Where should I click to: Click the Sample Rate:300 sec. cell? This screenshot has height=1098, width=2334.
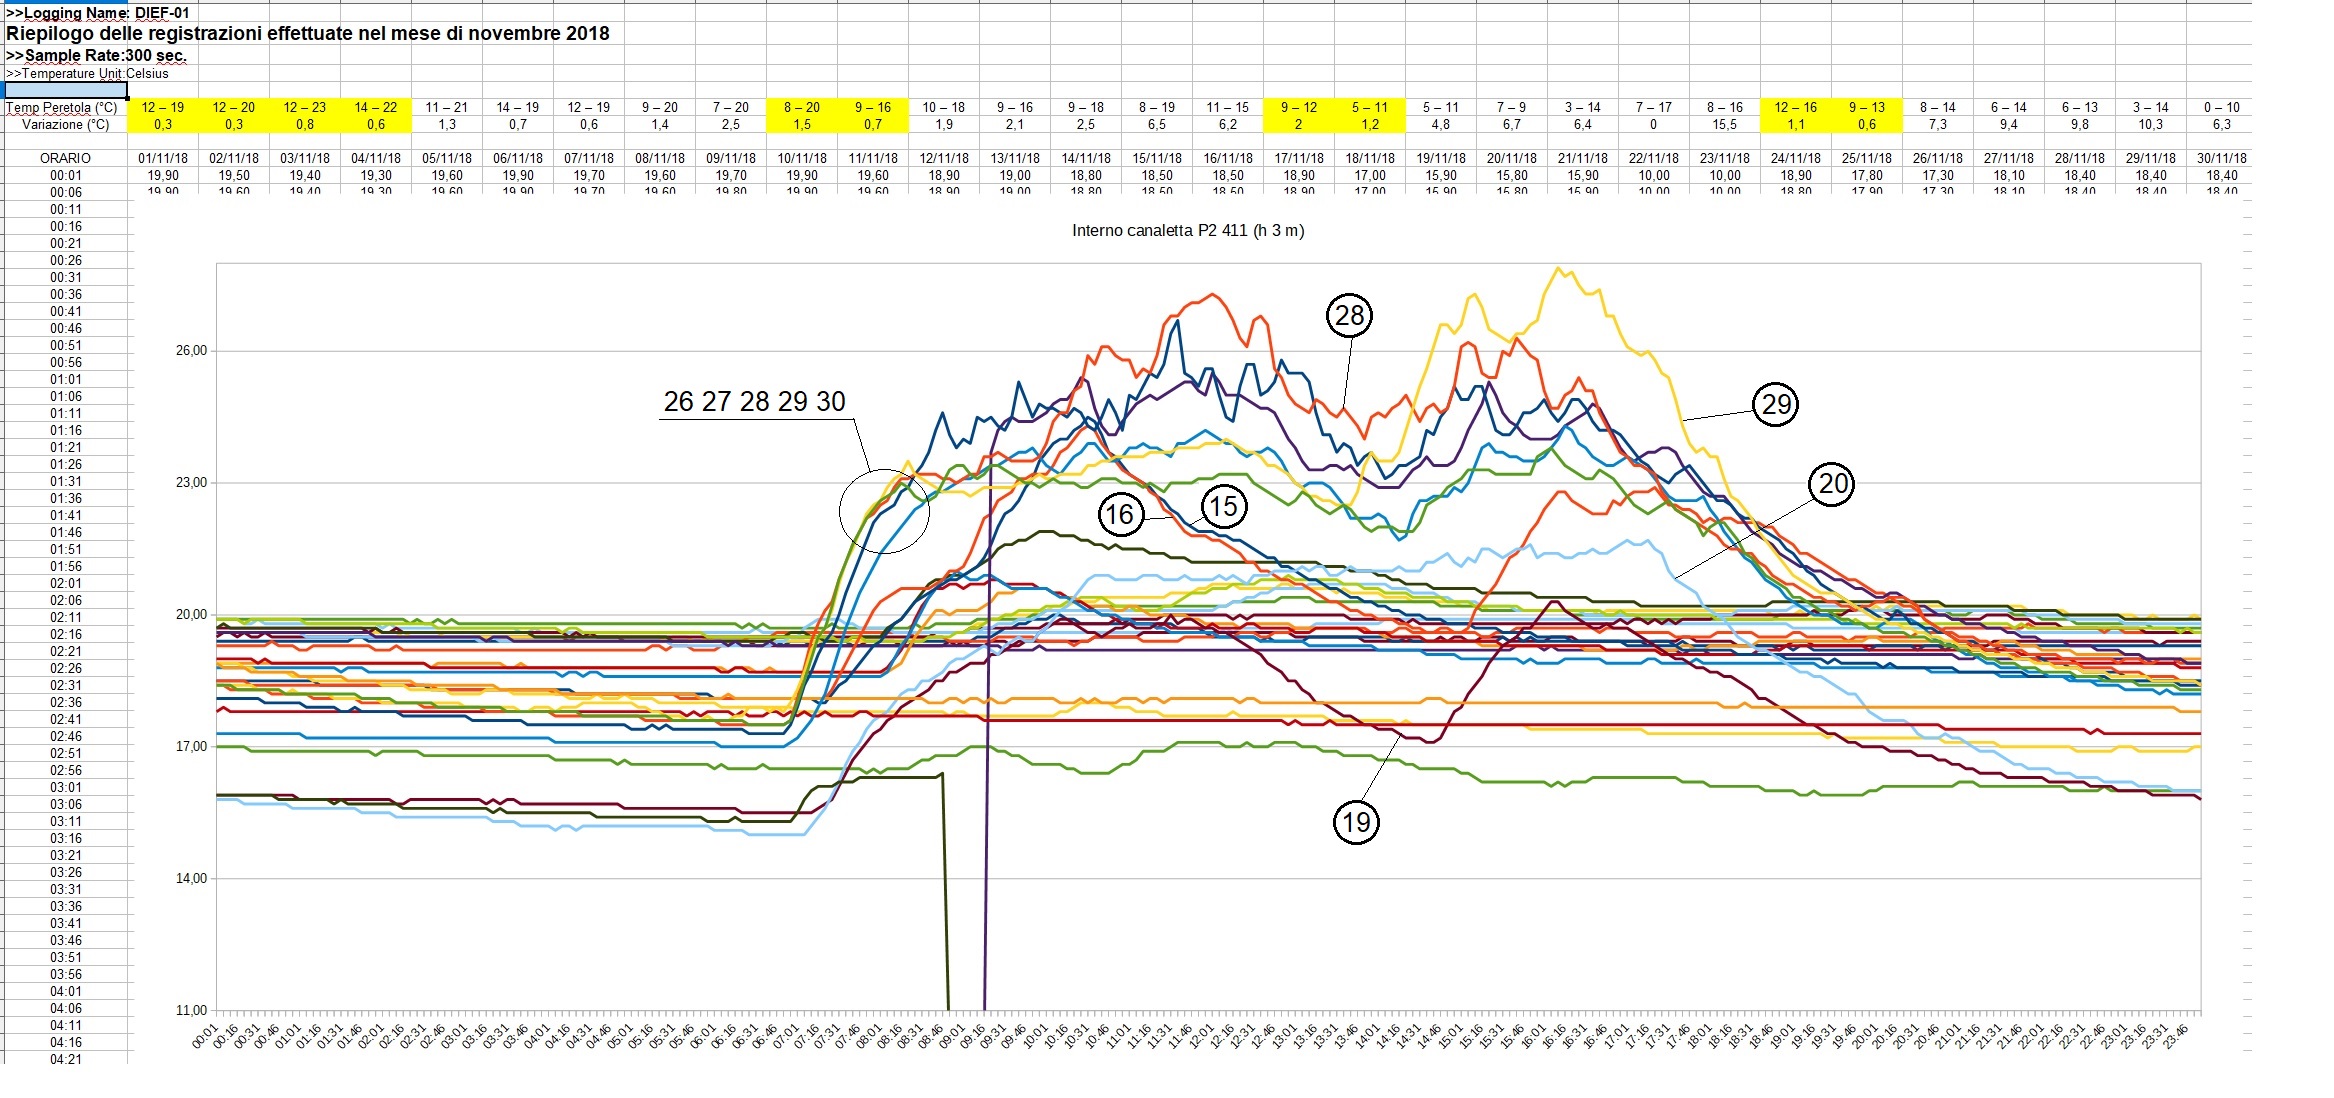coord(96,56)
